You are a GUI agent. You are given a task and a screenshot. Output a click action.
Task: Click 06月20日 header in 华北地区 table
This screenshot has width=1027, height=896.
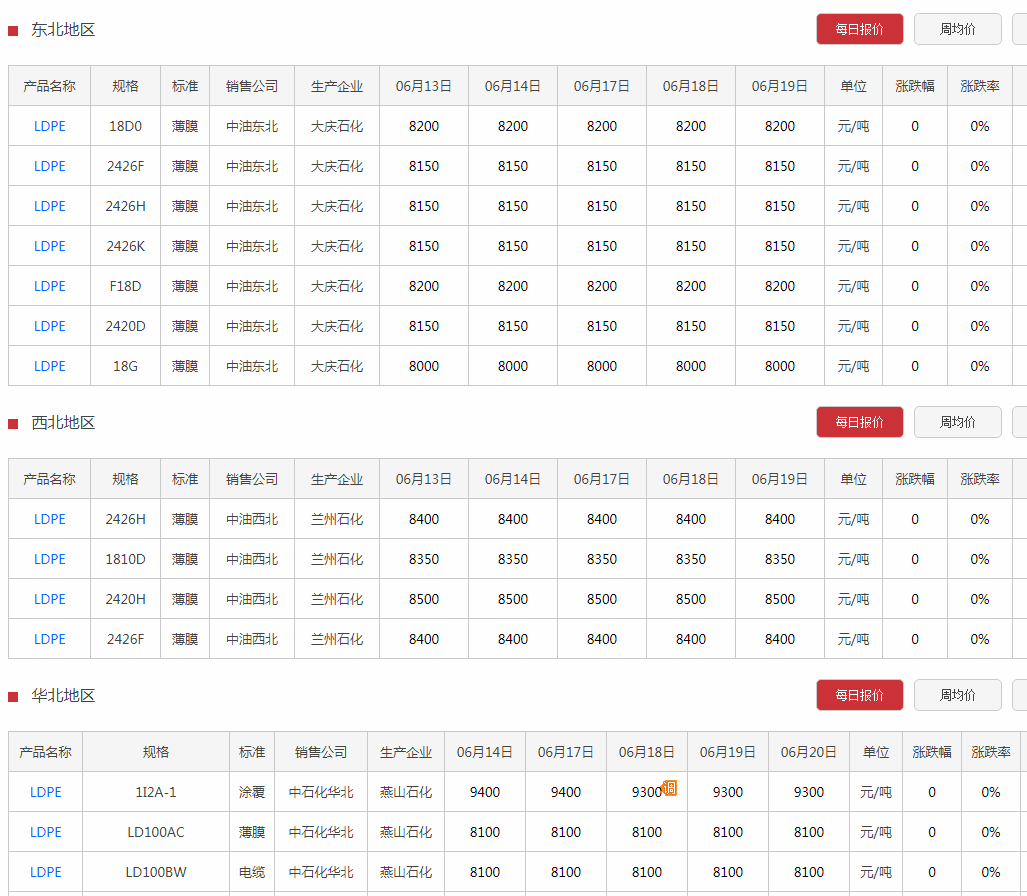pyautogui.click(x=809, y=752)
